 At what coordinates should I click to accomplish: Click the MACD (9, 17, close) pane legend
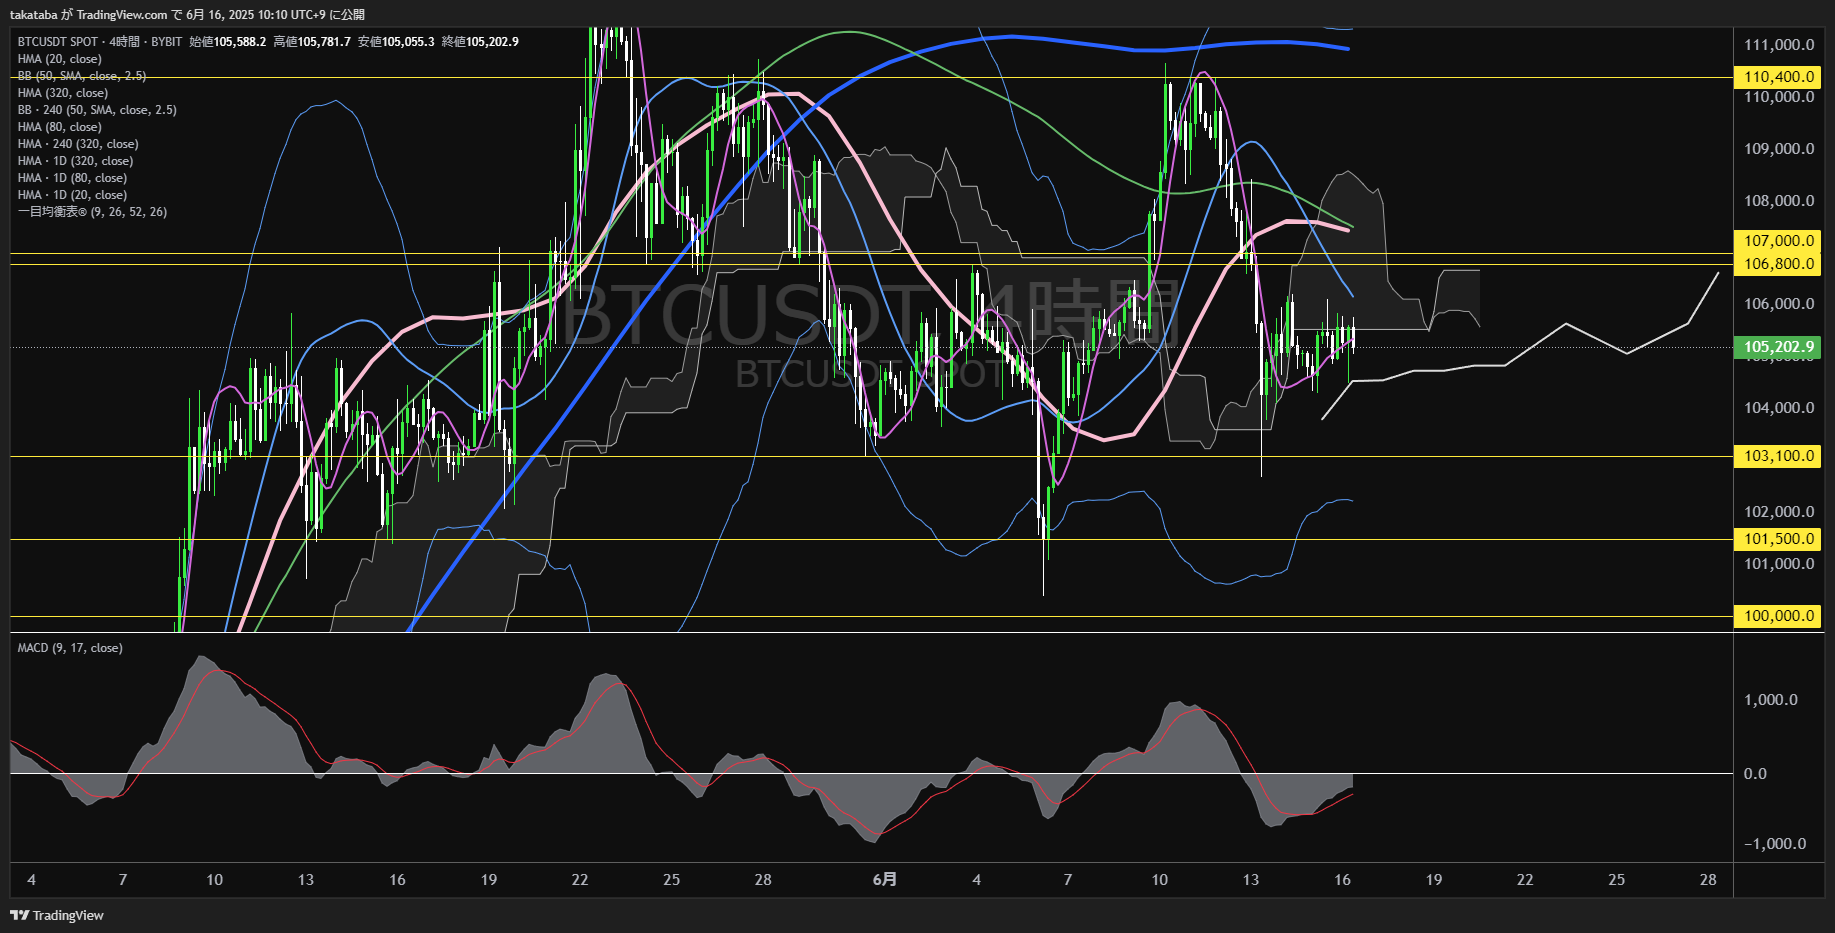point(70,648)
